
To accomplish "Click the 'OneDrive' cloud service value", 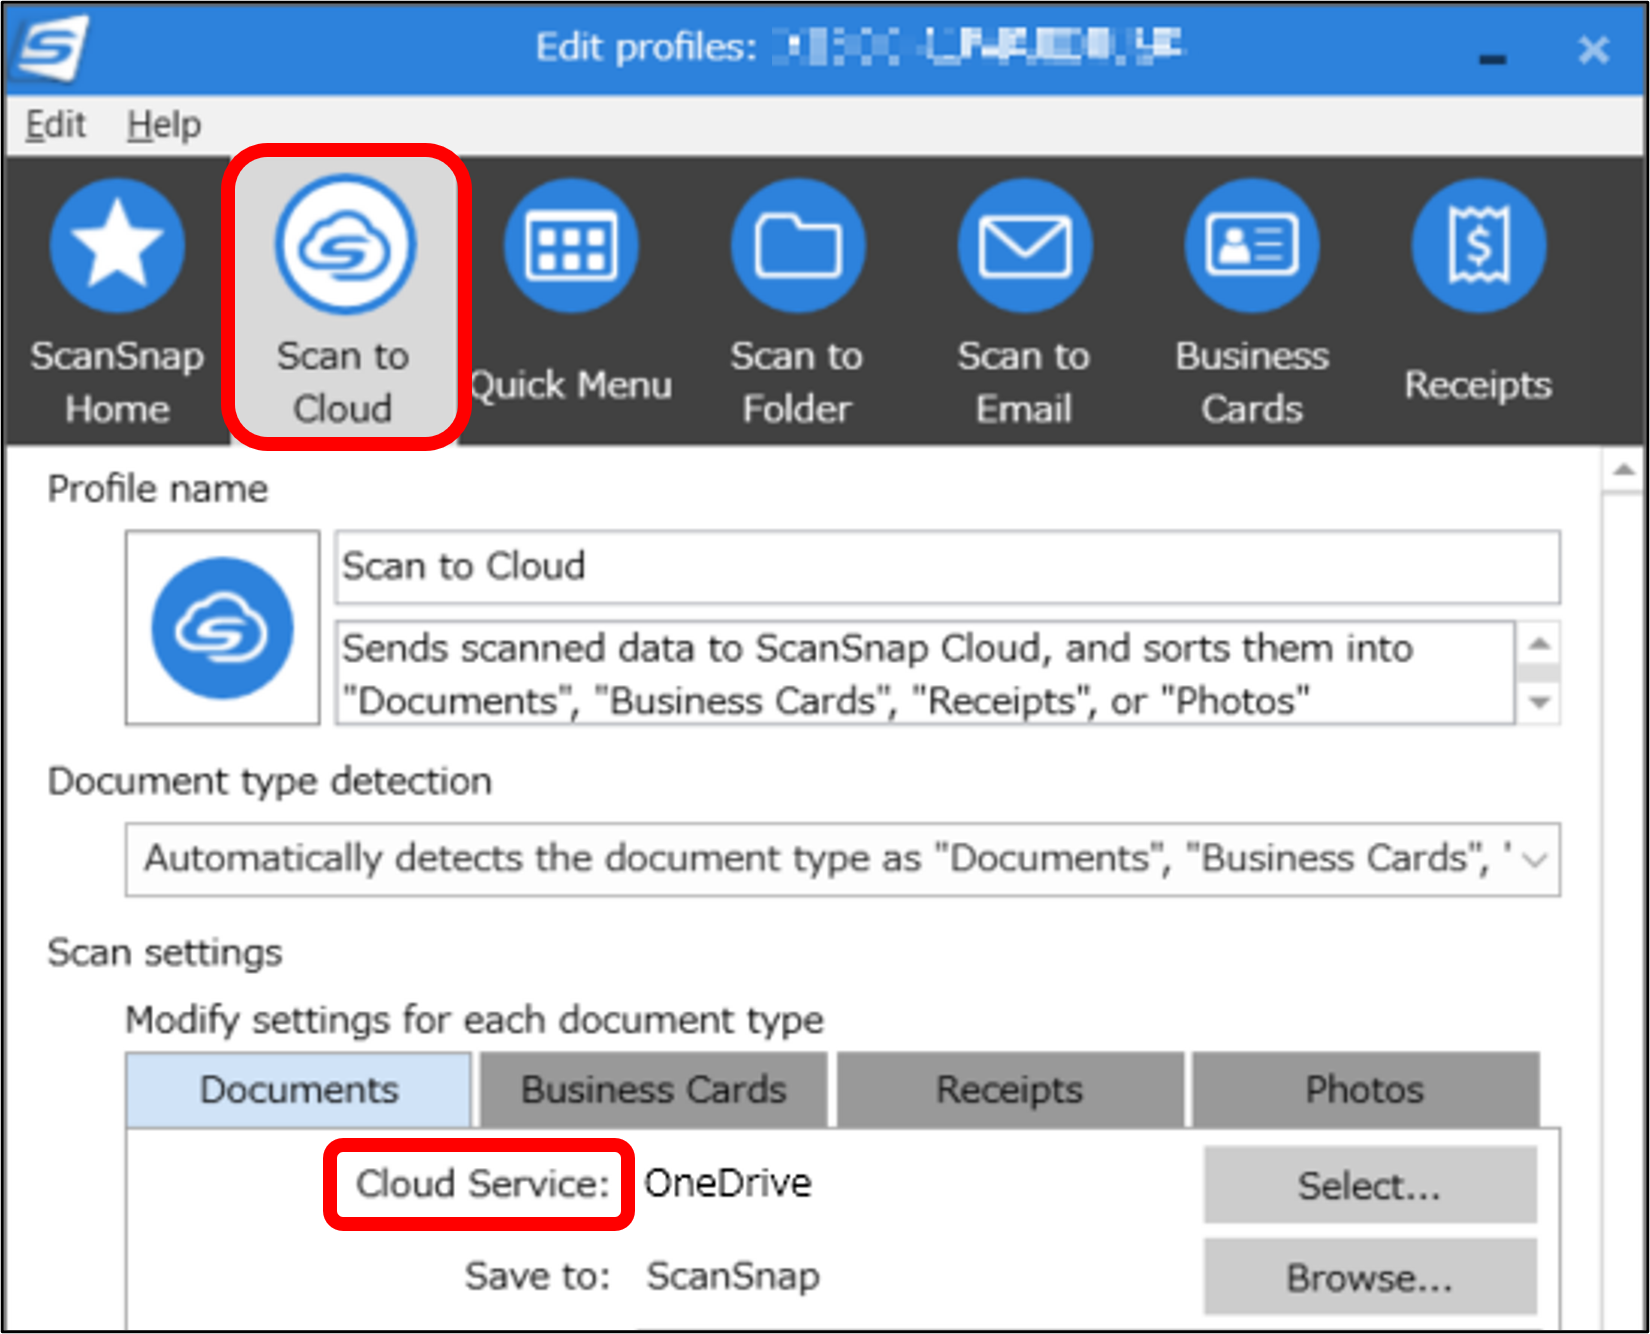I will click(728, 1183).
